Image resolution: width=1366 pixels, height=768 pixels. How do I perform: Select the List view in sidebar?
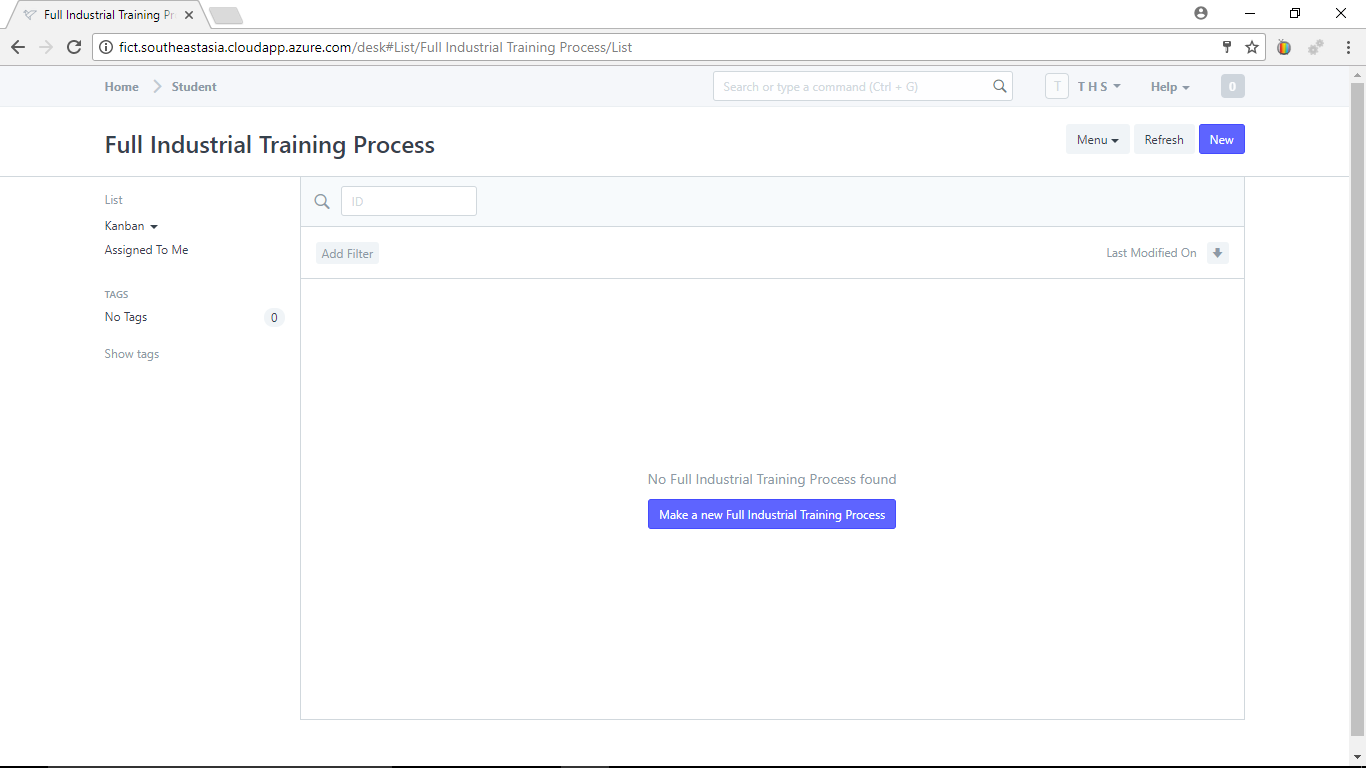pos(114,200)
